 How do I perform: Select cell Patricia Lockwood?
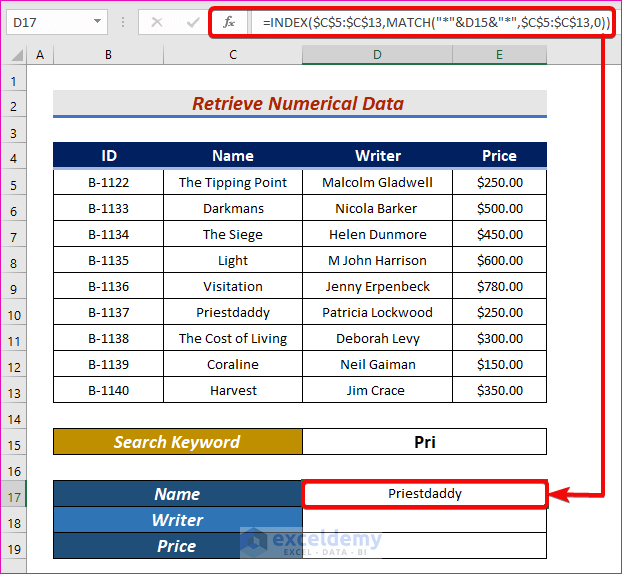pos(377,312)
